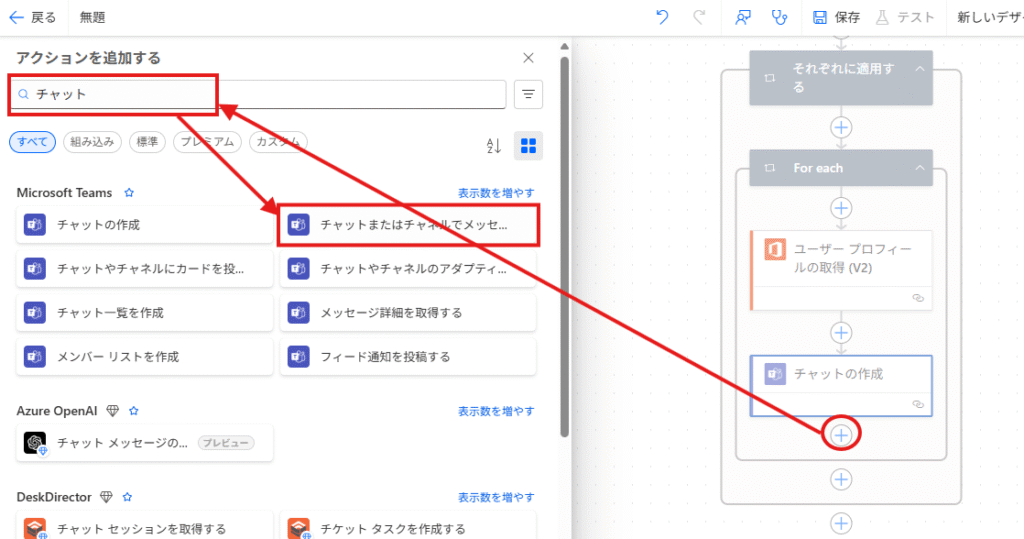
Task: Click connection link icon on profile card
Action: (918, 298)
